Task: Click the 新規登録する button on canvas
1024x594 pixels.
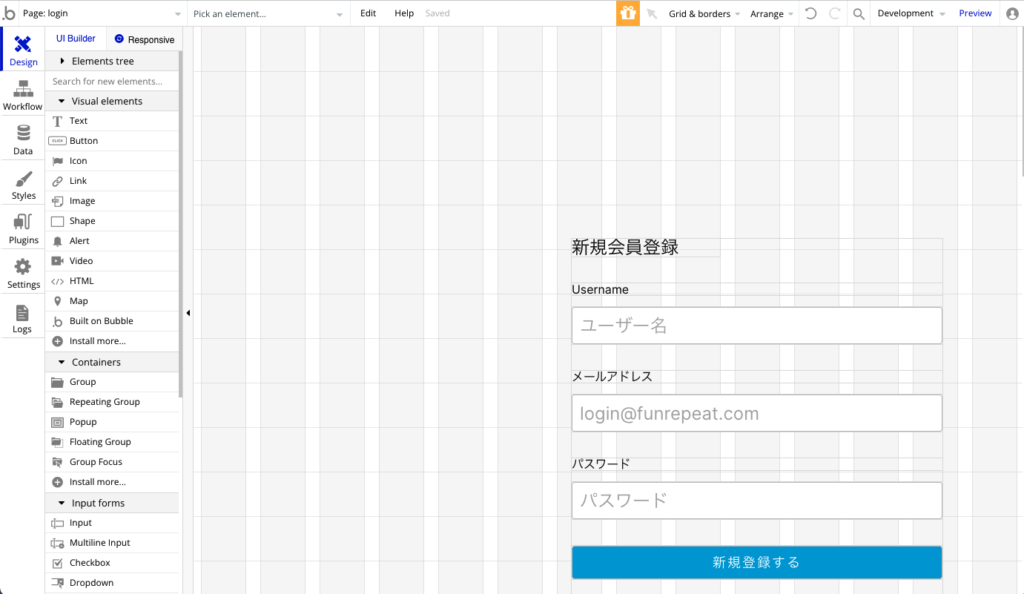Action: [x=756, y=562]
